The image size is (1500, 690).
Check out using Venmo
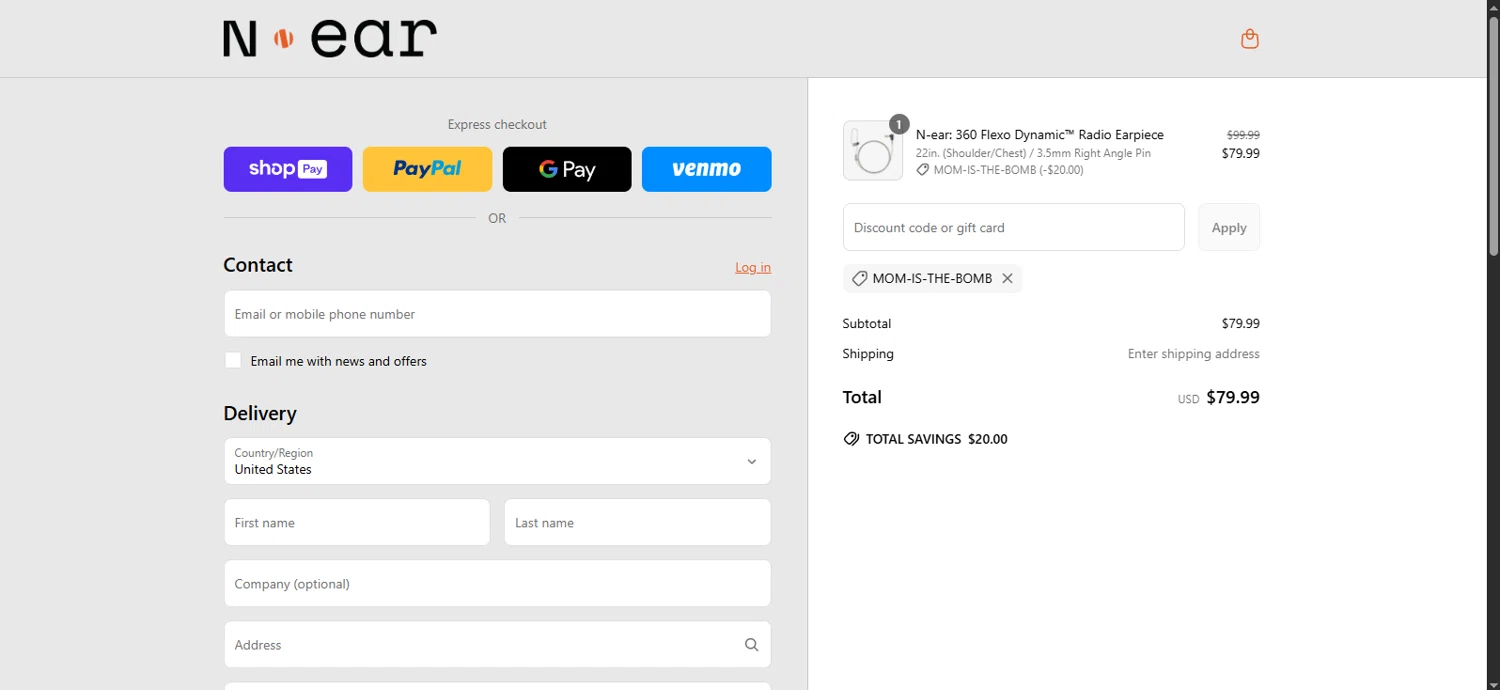click(x=706, y=169)
